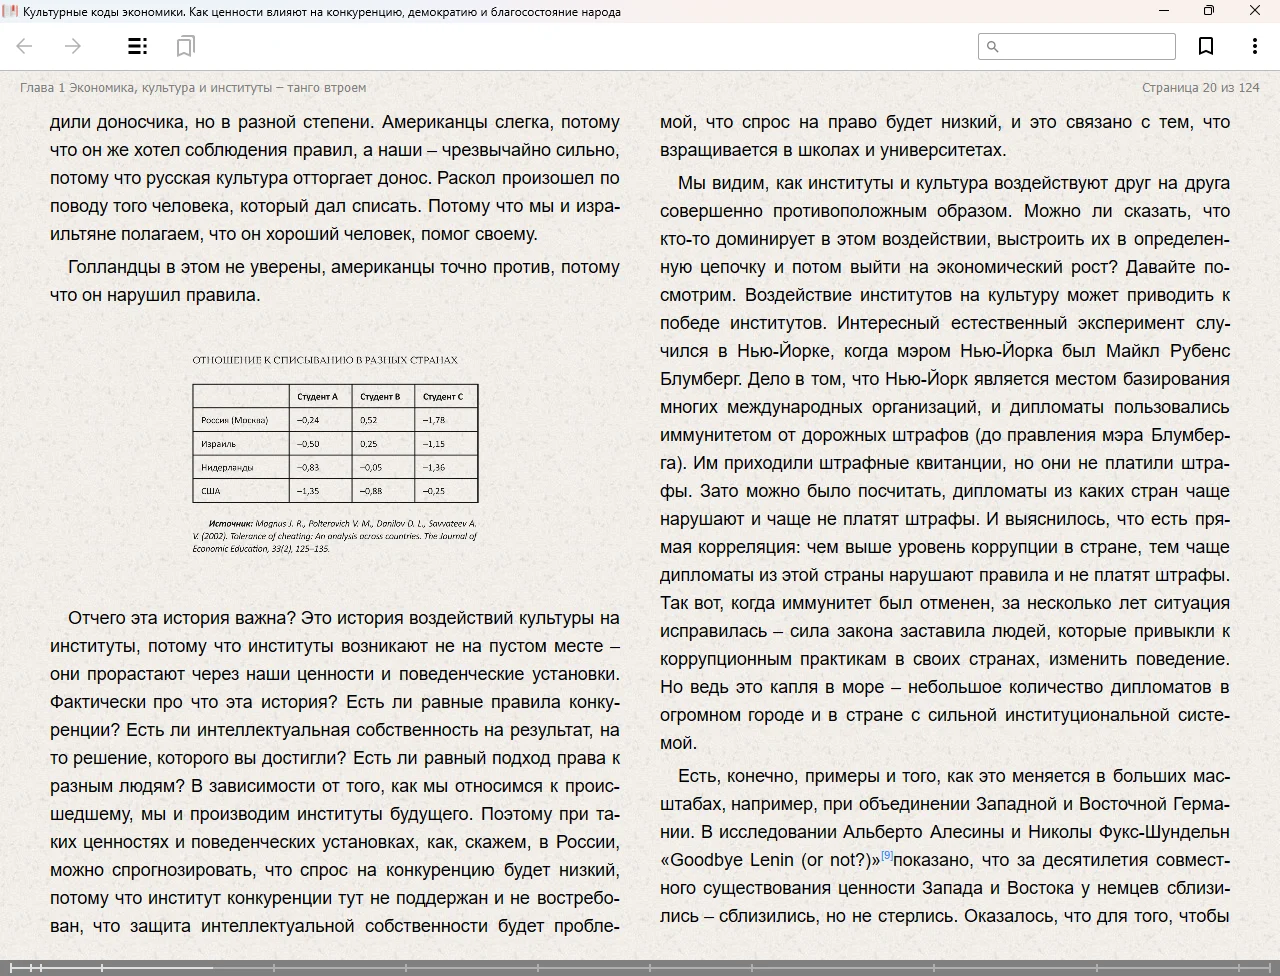Image resolution: width=1280 pixels, height=976 pixels.
Task: Click the reading progress bar at bottom
Action: (x=640, y=967)
